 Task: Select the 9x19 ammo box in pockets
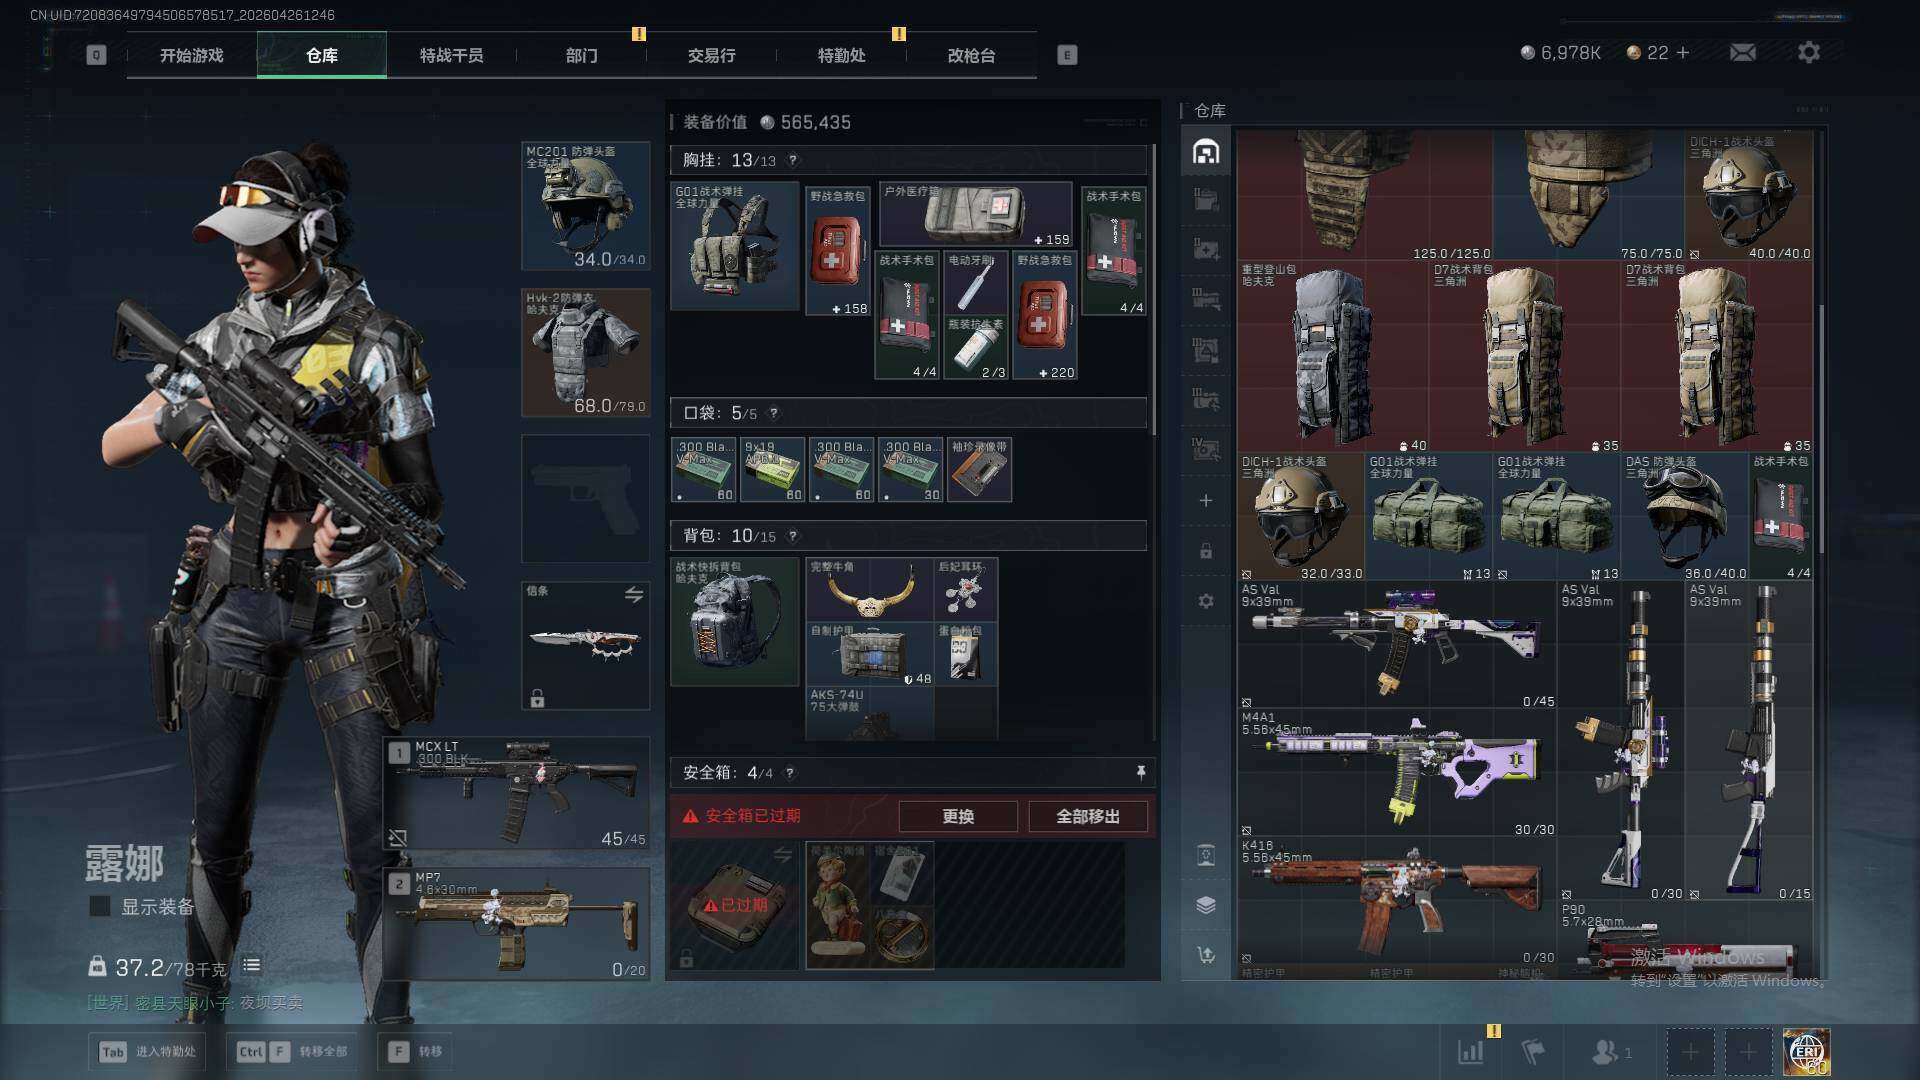[773, 469]
